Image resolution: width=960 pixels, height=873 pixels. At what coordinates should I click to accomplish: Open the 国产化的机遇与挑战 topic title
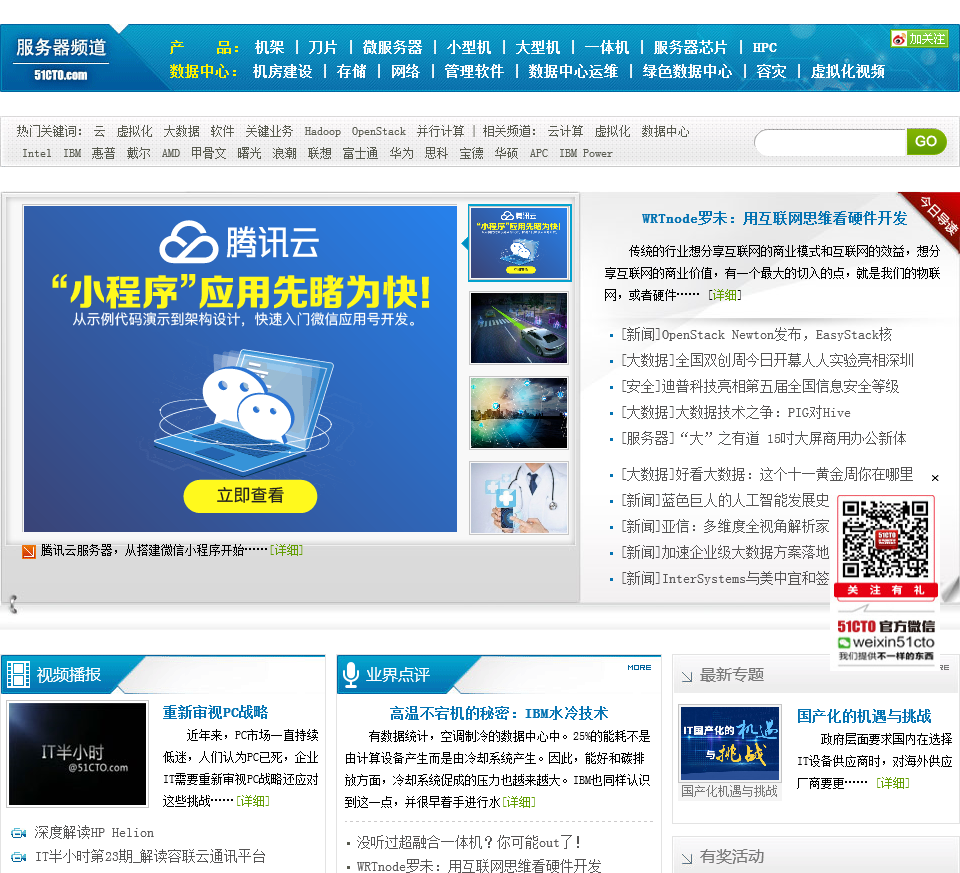click(x=864, y=716)
